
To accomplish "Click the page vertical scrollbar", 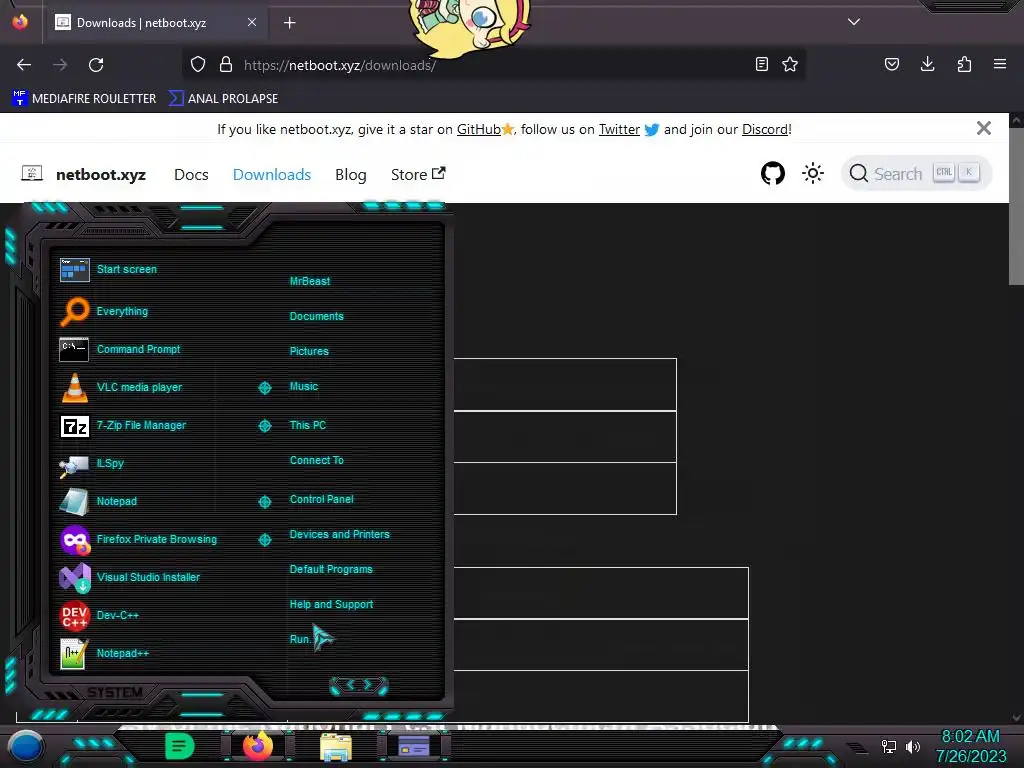I will 1016,206.
